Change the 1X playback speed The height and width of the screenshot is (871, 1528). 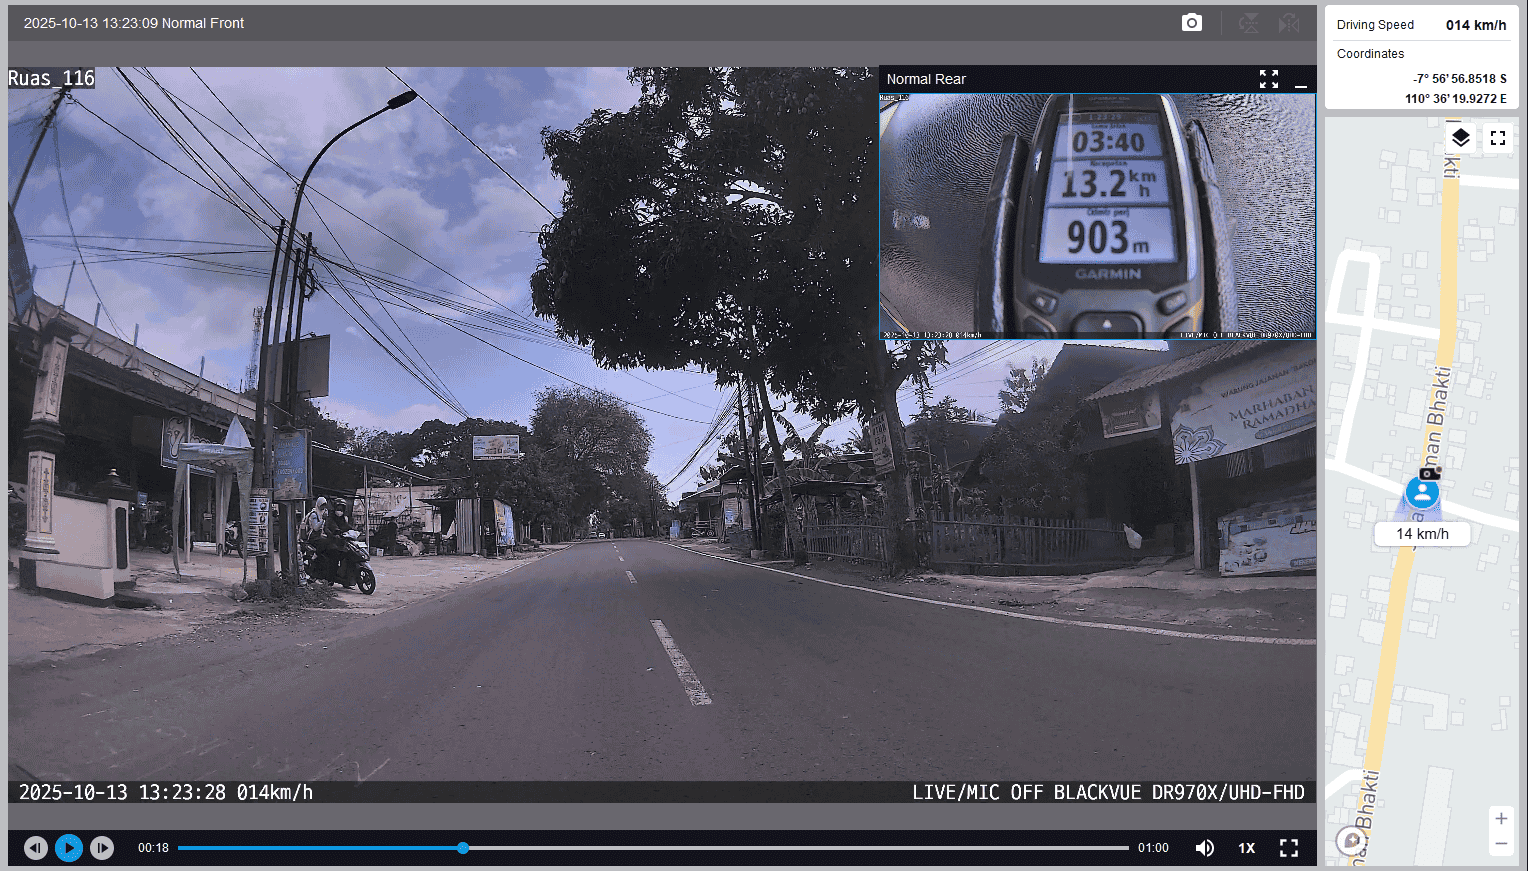point(1246,848)
